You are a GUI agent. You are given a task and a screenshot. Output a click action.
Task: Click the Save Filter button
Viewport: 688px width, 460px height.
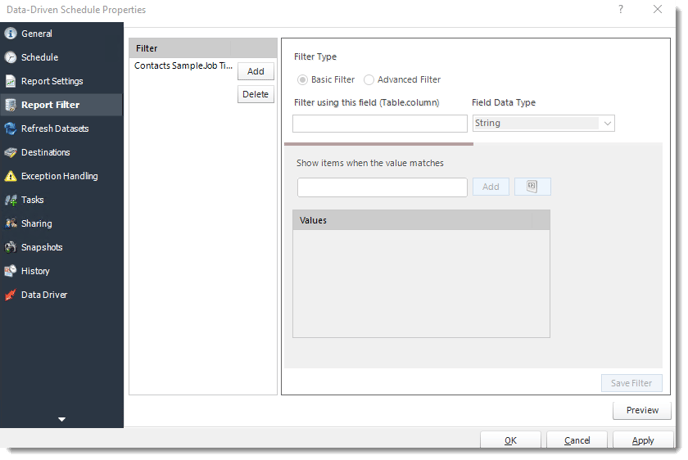pyautogui.click(x=631, y=383)
